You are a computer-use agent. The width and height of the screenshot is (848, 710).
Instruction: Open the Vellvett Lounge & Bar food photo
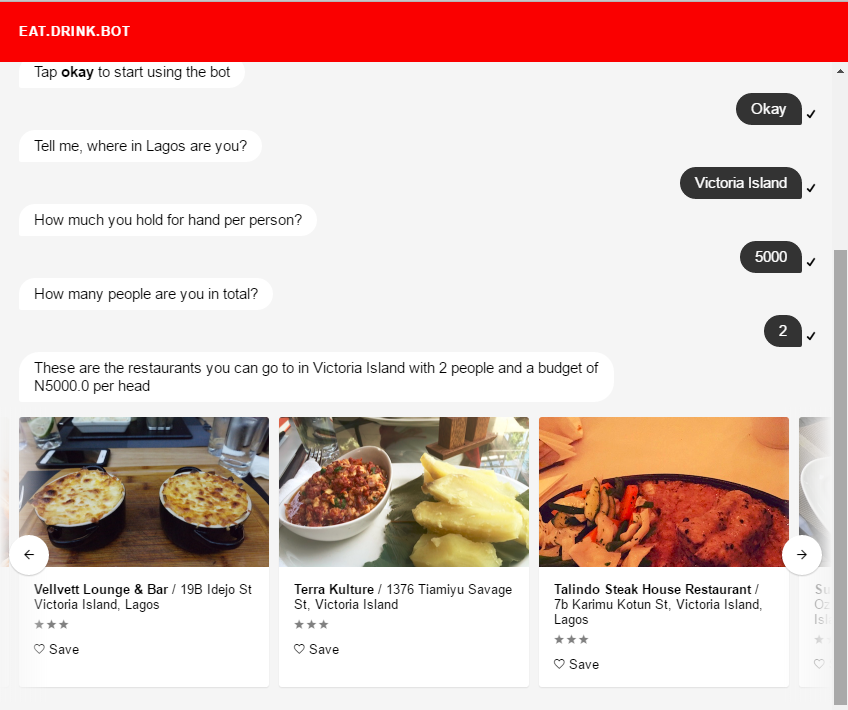pyautogui.click(x=144, y=492)
